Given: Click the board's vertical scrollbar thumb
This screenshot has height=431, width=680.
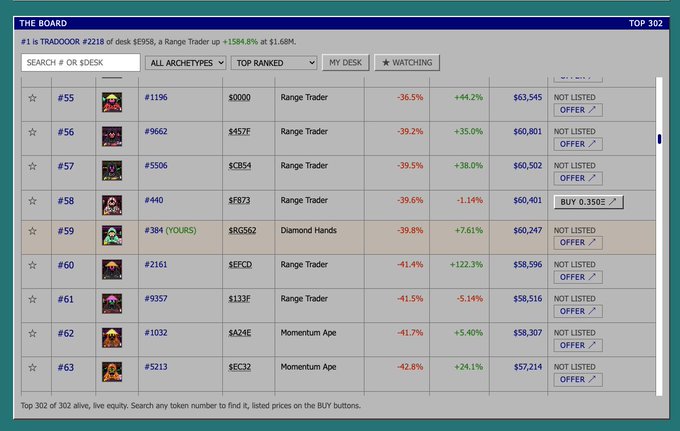Looking at the screenshot, I should tap(659, 139).
